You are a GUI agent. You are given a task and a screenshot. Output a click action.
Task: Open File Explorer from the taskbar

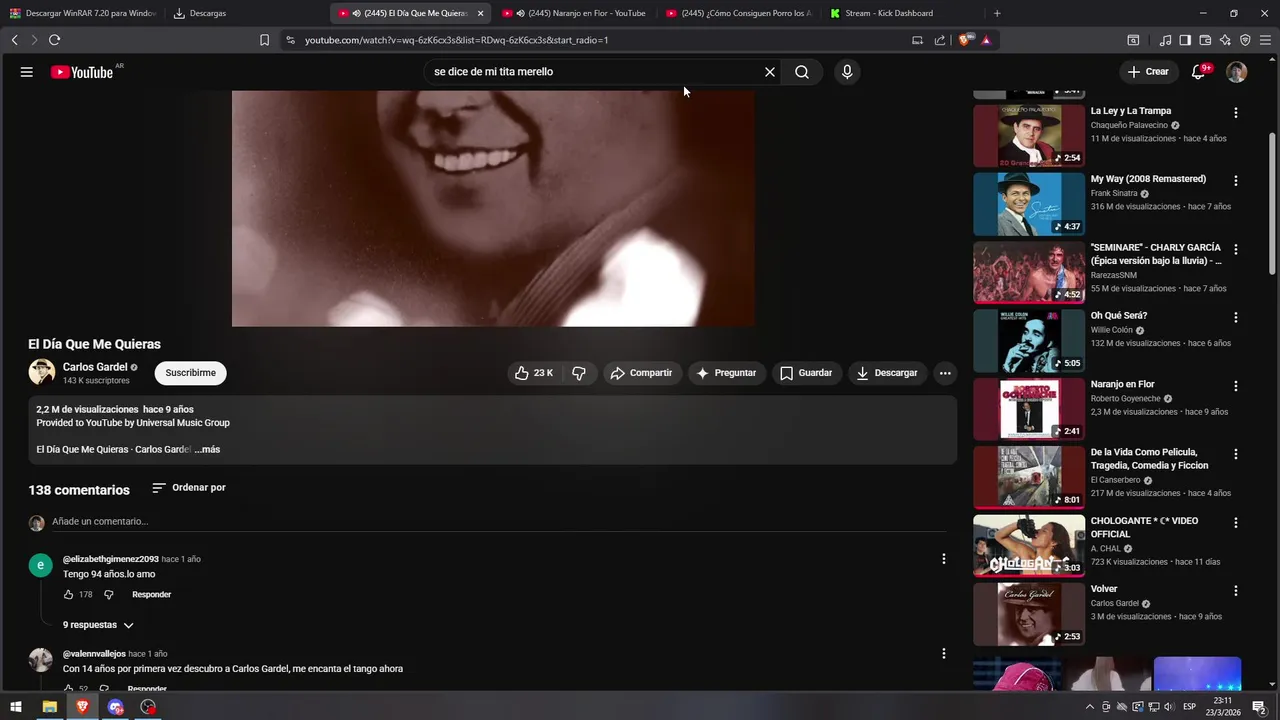[49, 707]
